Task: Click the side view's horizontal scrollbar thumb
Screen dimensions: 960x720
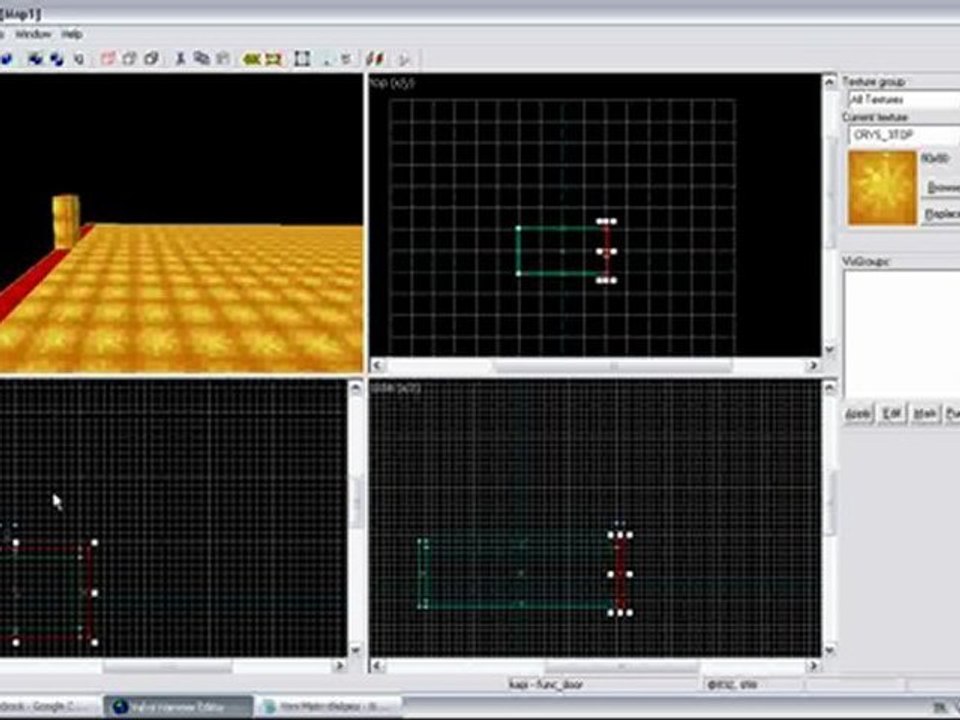Action: 622,666
